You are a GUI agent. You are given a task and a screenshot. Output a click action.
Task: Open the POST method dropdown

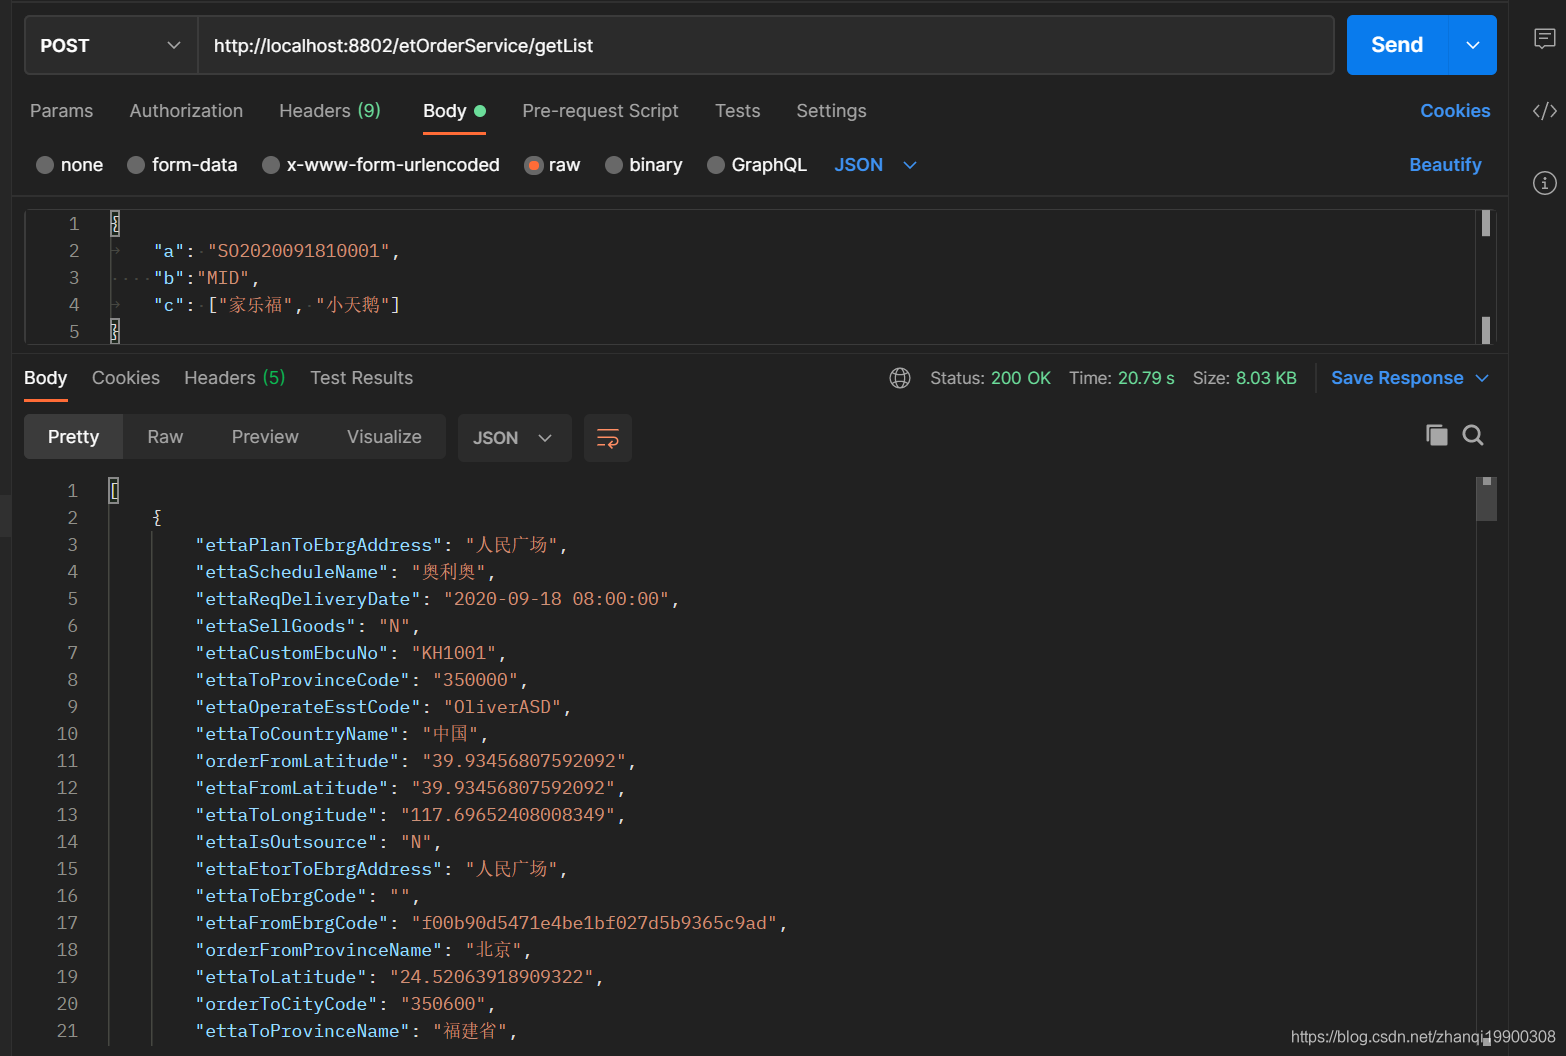(111, 45)
